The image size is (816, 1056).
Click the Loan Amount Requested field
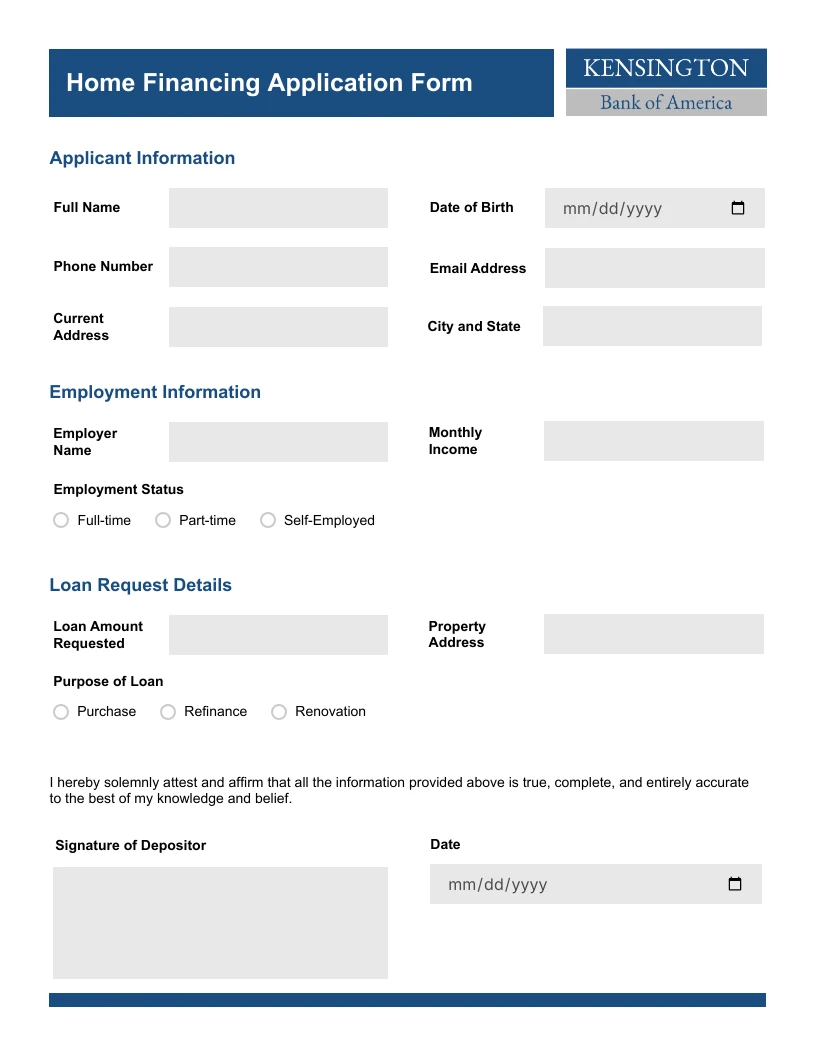pyautogui.click(x=278, y=634)
